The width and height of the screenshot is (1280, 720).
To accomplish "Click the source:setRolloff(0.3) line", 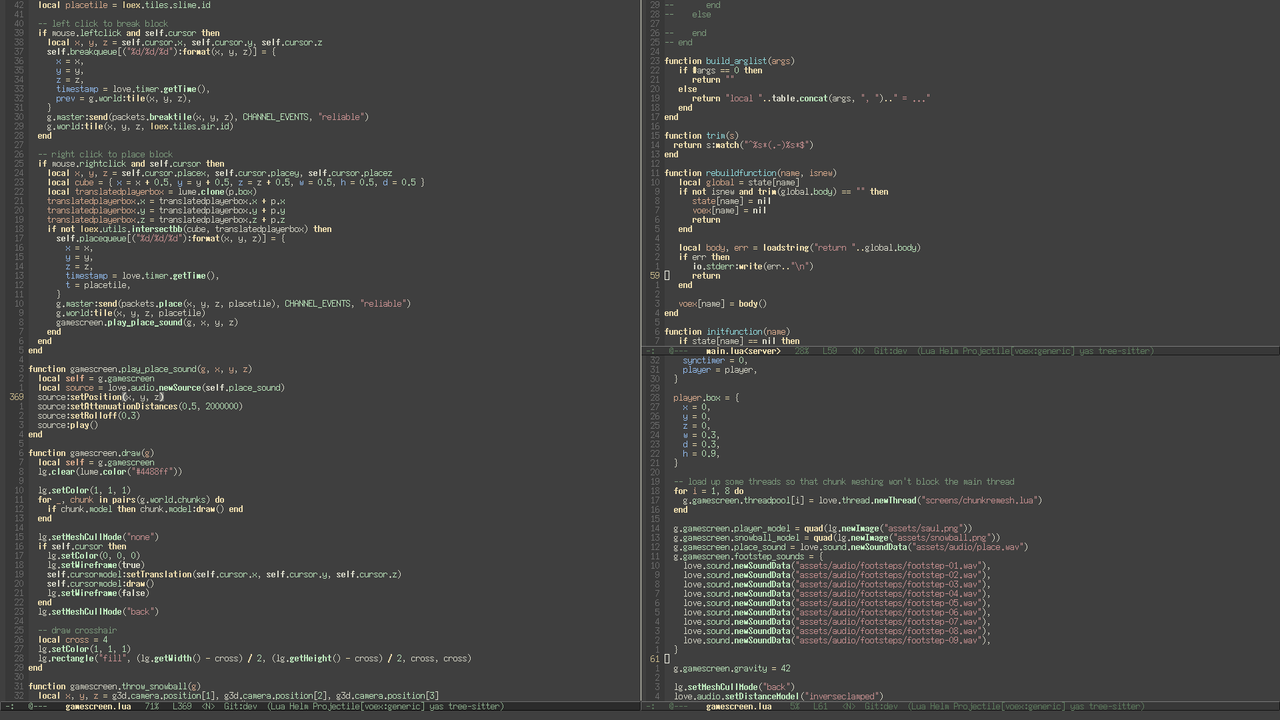I will point(89,415).
